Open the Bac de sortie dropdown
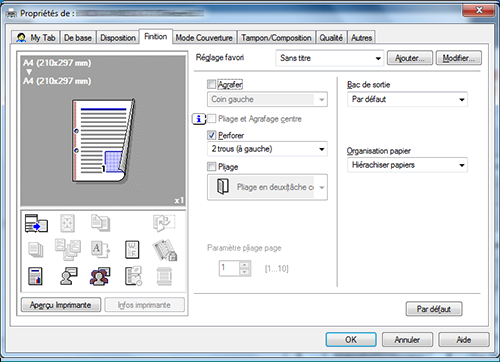The image size is (500, 362). coord(407,99)
